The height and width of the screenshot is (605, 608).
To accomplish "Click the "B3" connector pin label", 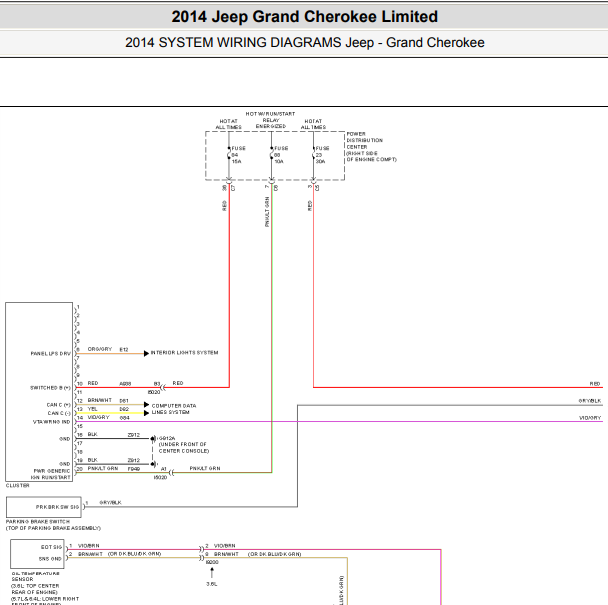I will coord(157,384).
